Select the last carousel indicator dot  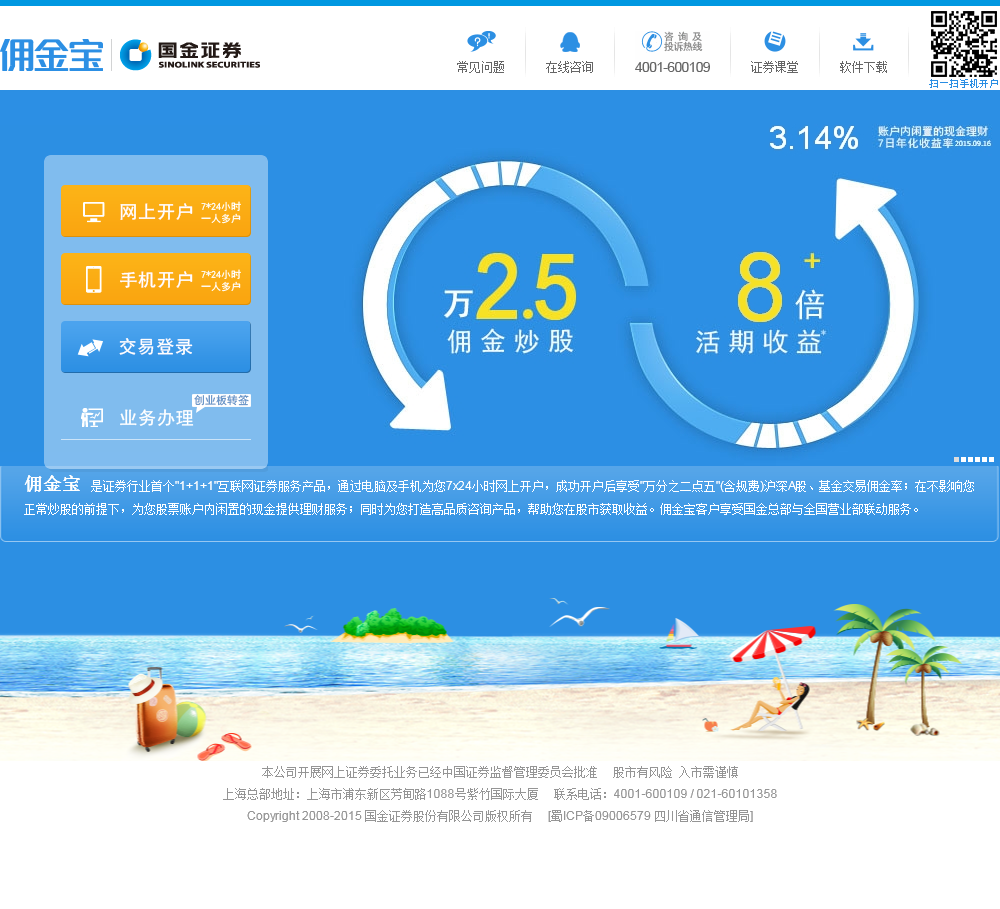[992, 459]
